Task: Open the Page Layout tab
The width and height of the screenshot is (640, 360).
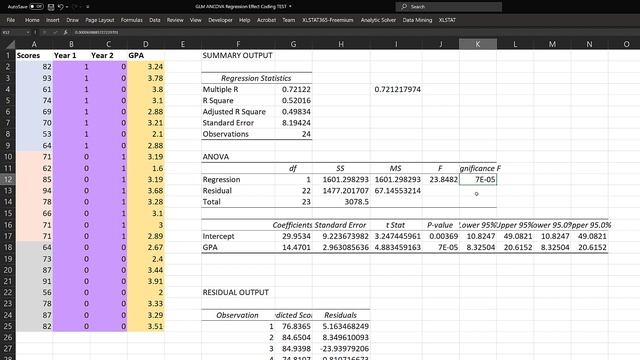Action: (x=100, y=20)
